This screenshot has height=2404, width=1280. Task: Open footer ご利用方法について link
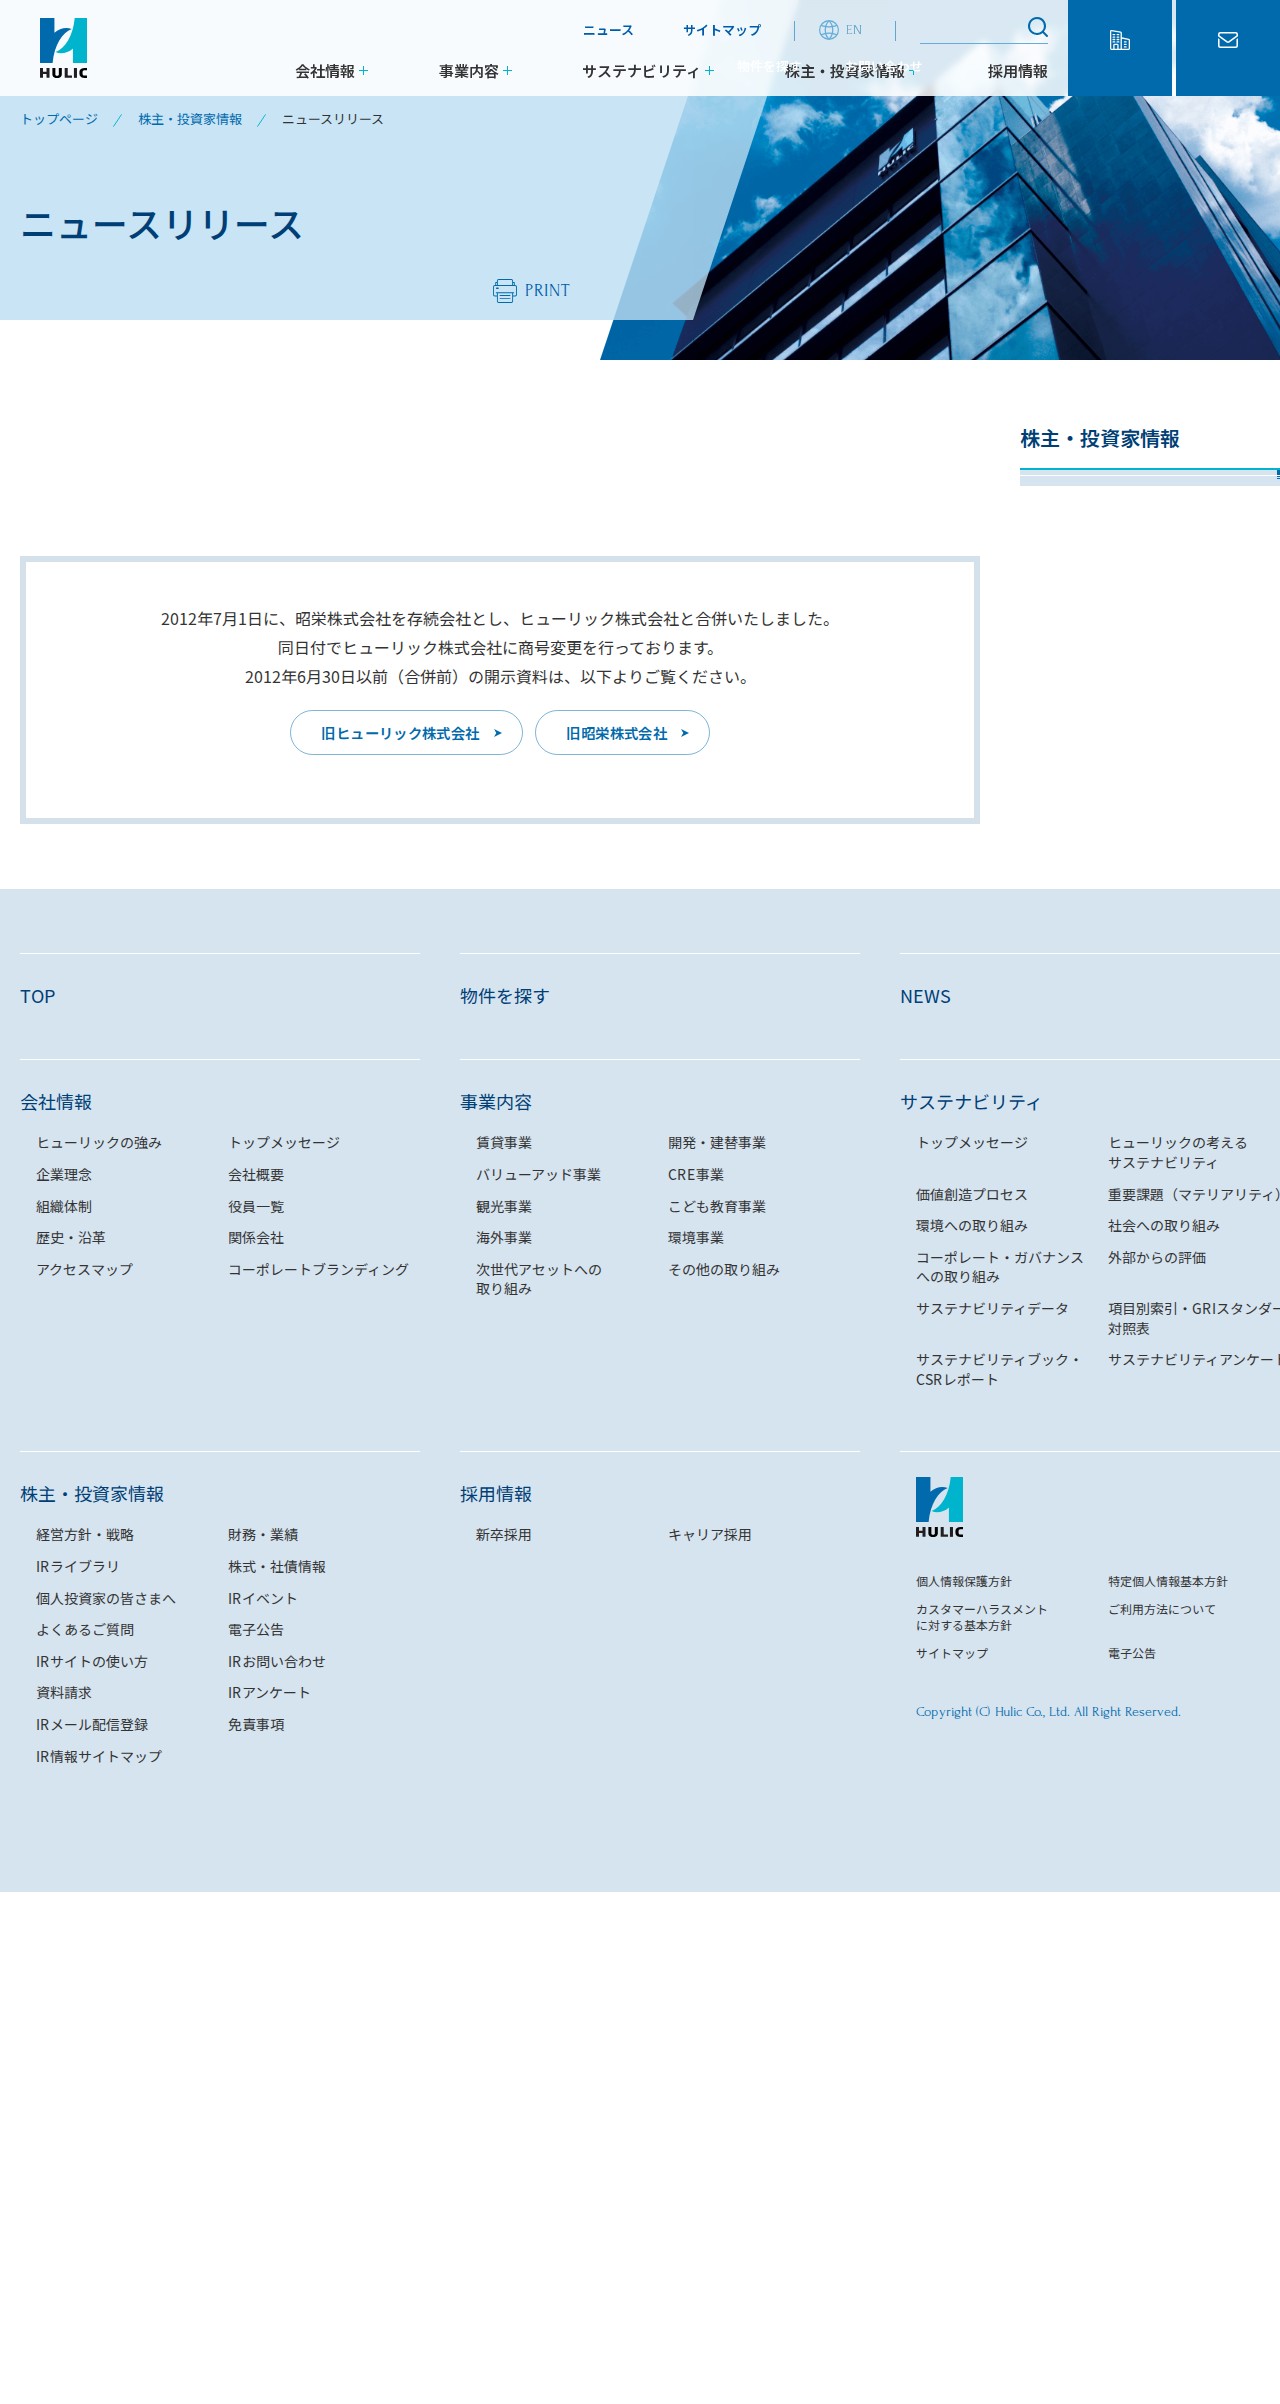pyautogui.click(x=1162, y=1610)
